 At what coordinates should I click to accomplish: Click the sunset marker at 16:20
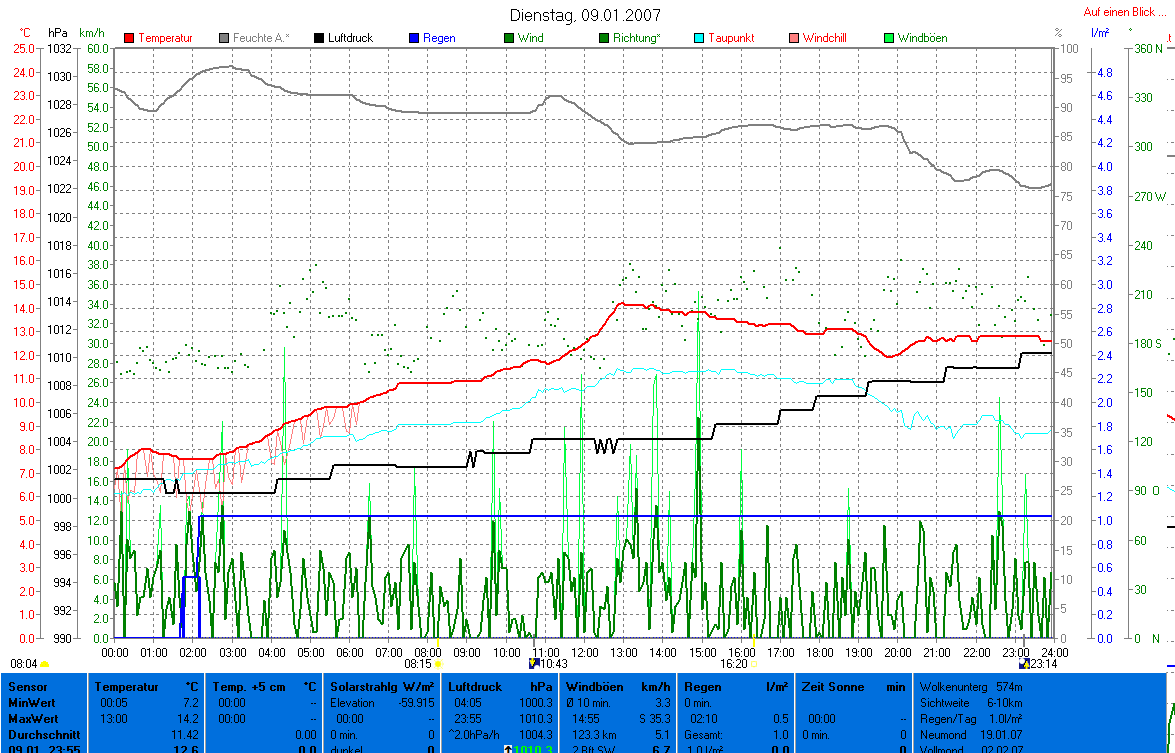click(x=753, y=663)
